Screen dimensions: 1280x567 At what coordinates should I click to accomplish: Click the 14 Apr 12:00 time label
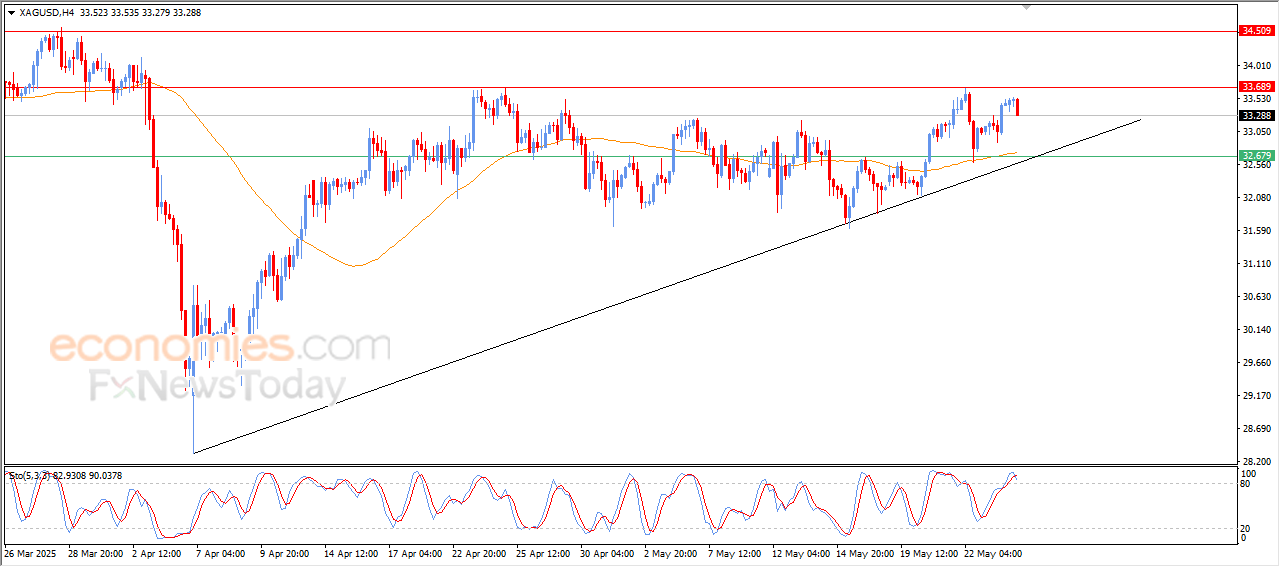(x=352, y=553)
